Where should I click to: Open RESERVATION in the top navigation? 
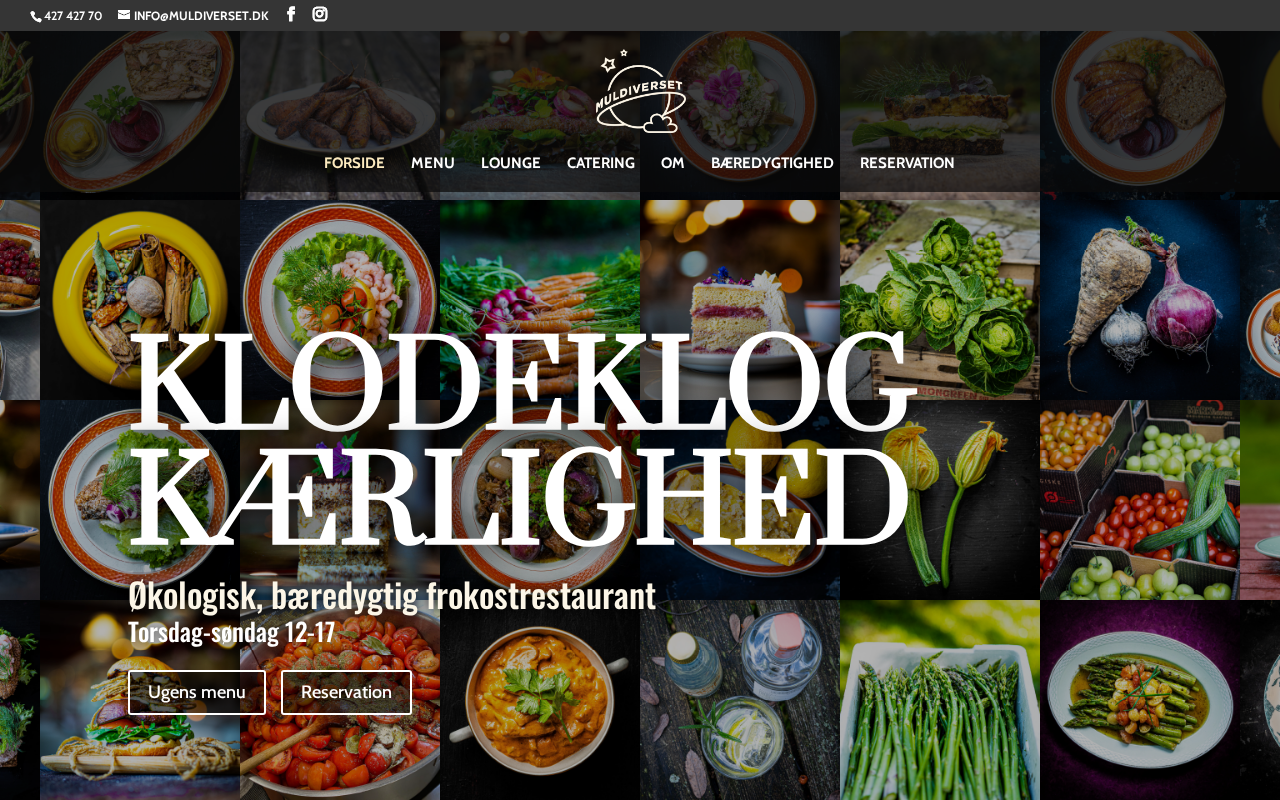click(x=907, y=163)
